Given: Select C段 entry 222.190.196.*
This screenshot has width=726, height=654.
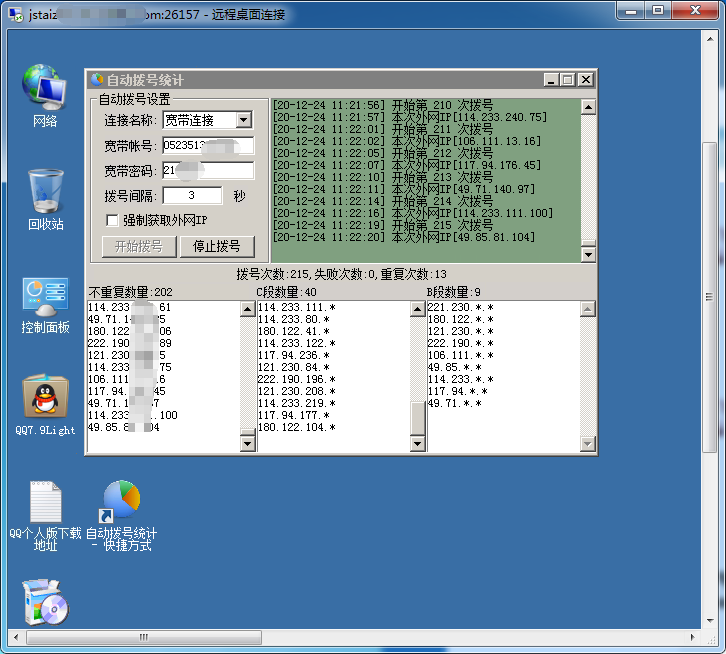Looking at the screenshot, I should (x=297, y=379).
